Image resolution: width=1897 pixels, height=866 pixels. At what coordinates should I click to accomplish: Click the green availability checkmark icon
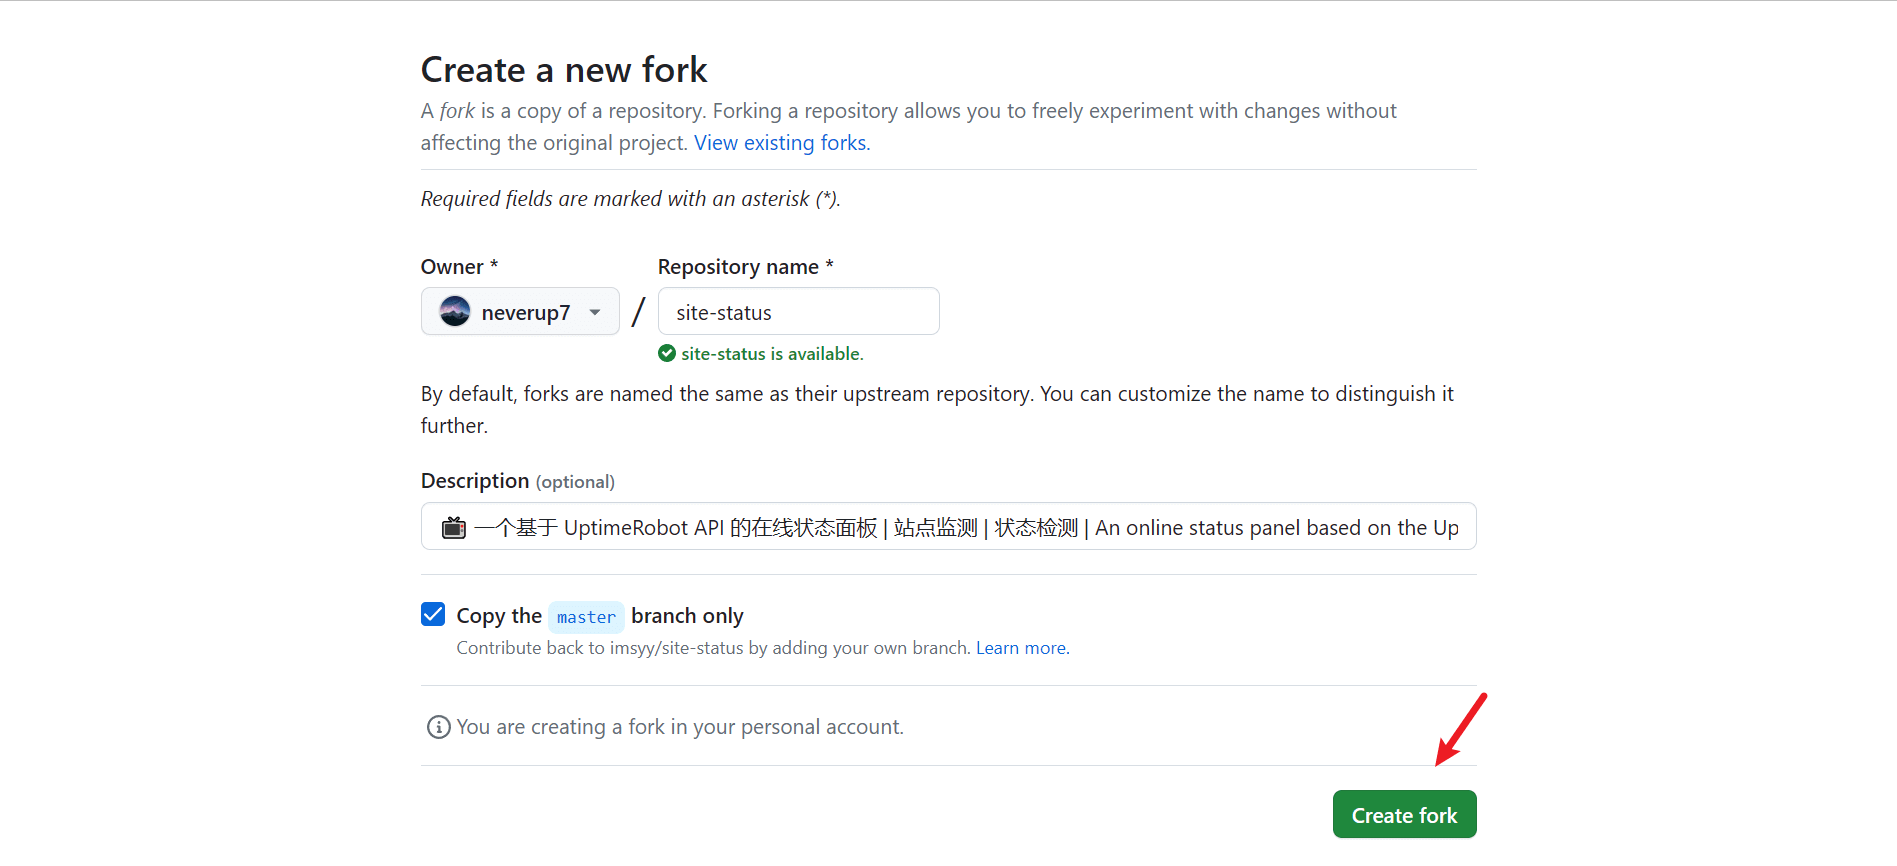click(x=667, y=353)
